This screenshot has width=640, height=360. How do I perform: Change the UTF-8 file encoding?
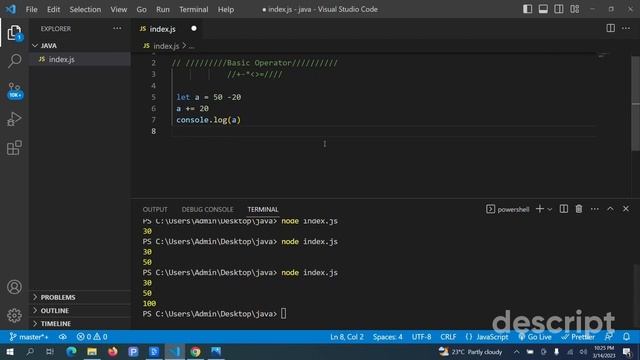pyautogui.click(x=421, y=337)
